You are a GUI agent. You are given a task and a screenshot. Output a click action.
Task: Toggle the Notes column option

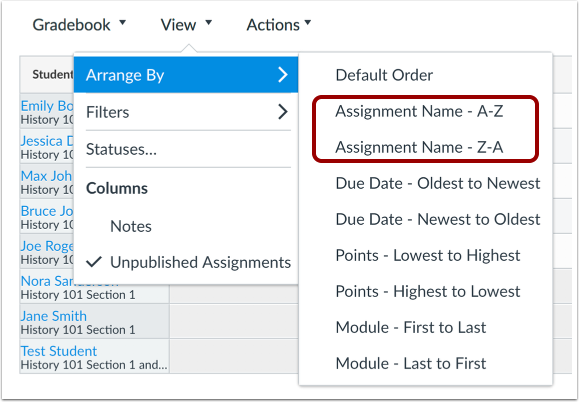pos(186,226)
